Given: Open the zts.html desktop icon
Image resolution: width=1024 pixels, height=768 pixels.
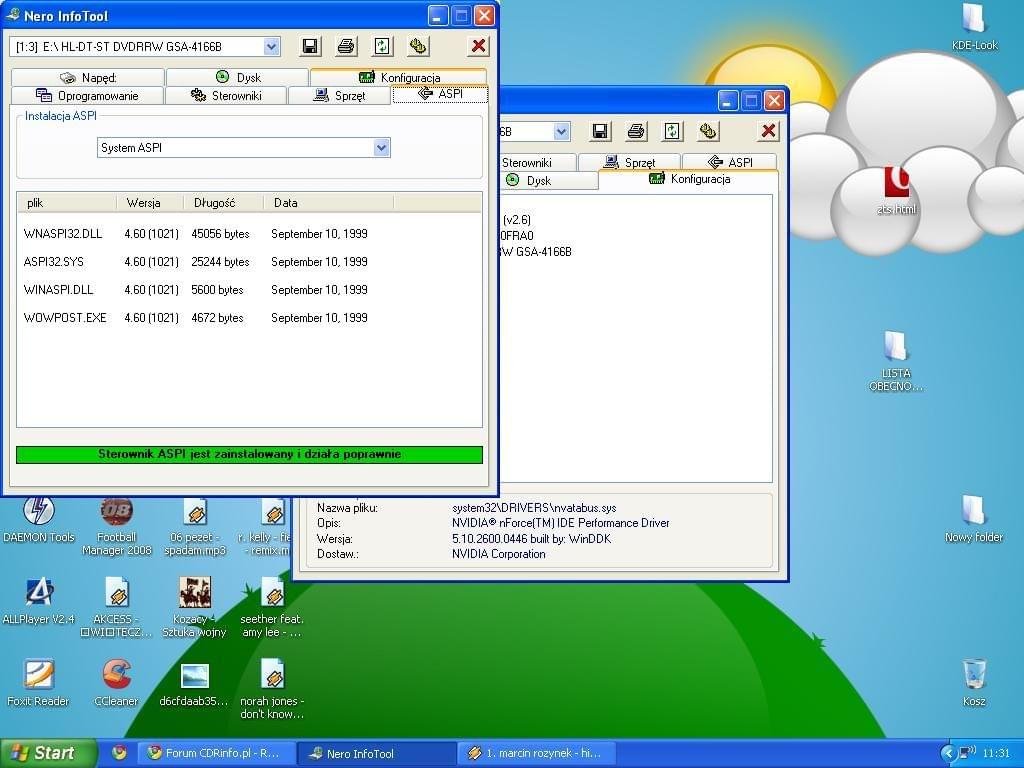Looking at the screenshot, I should pos(897,191).
